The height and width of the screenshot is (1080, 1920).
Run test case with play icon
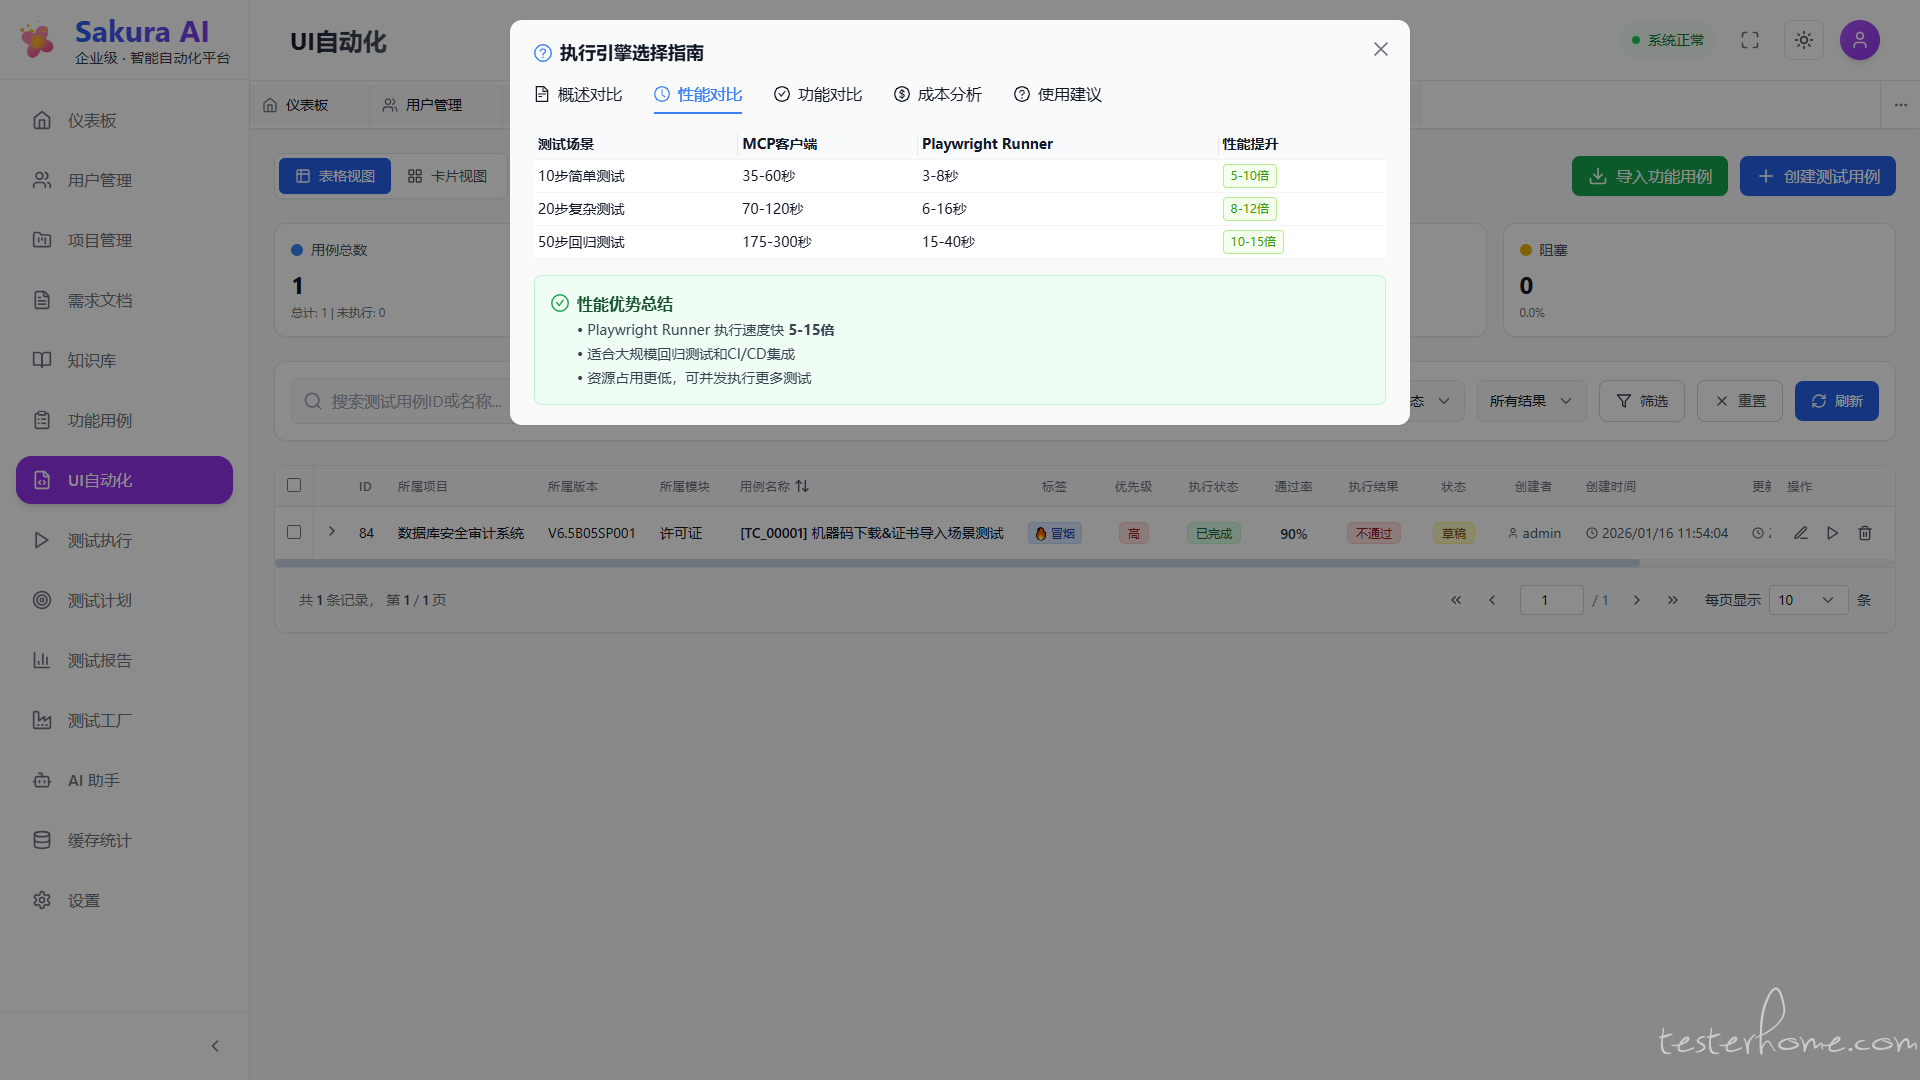(1832, 533)
